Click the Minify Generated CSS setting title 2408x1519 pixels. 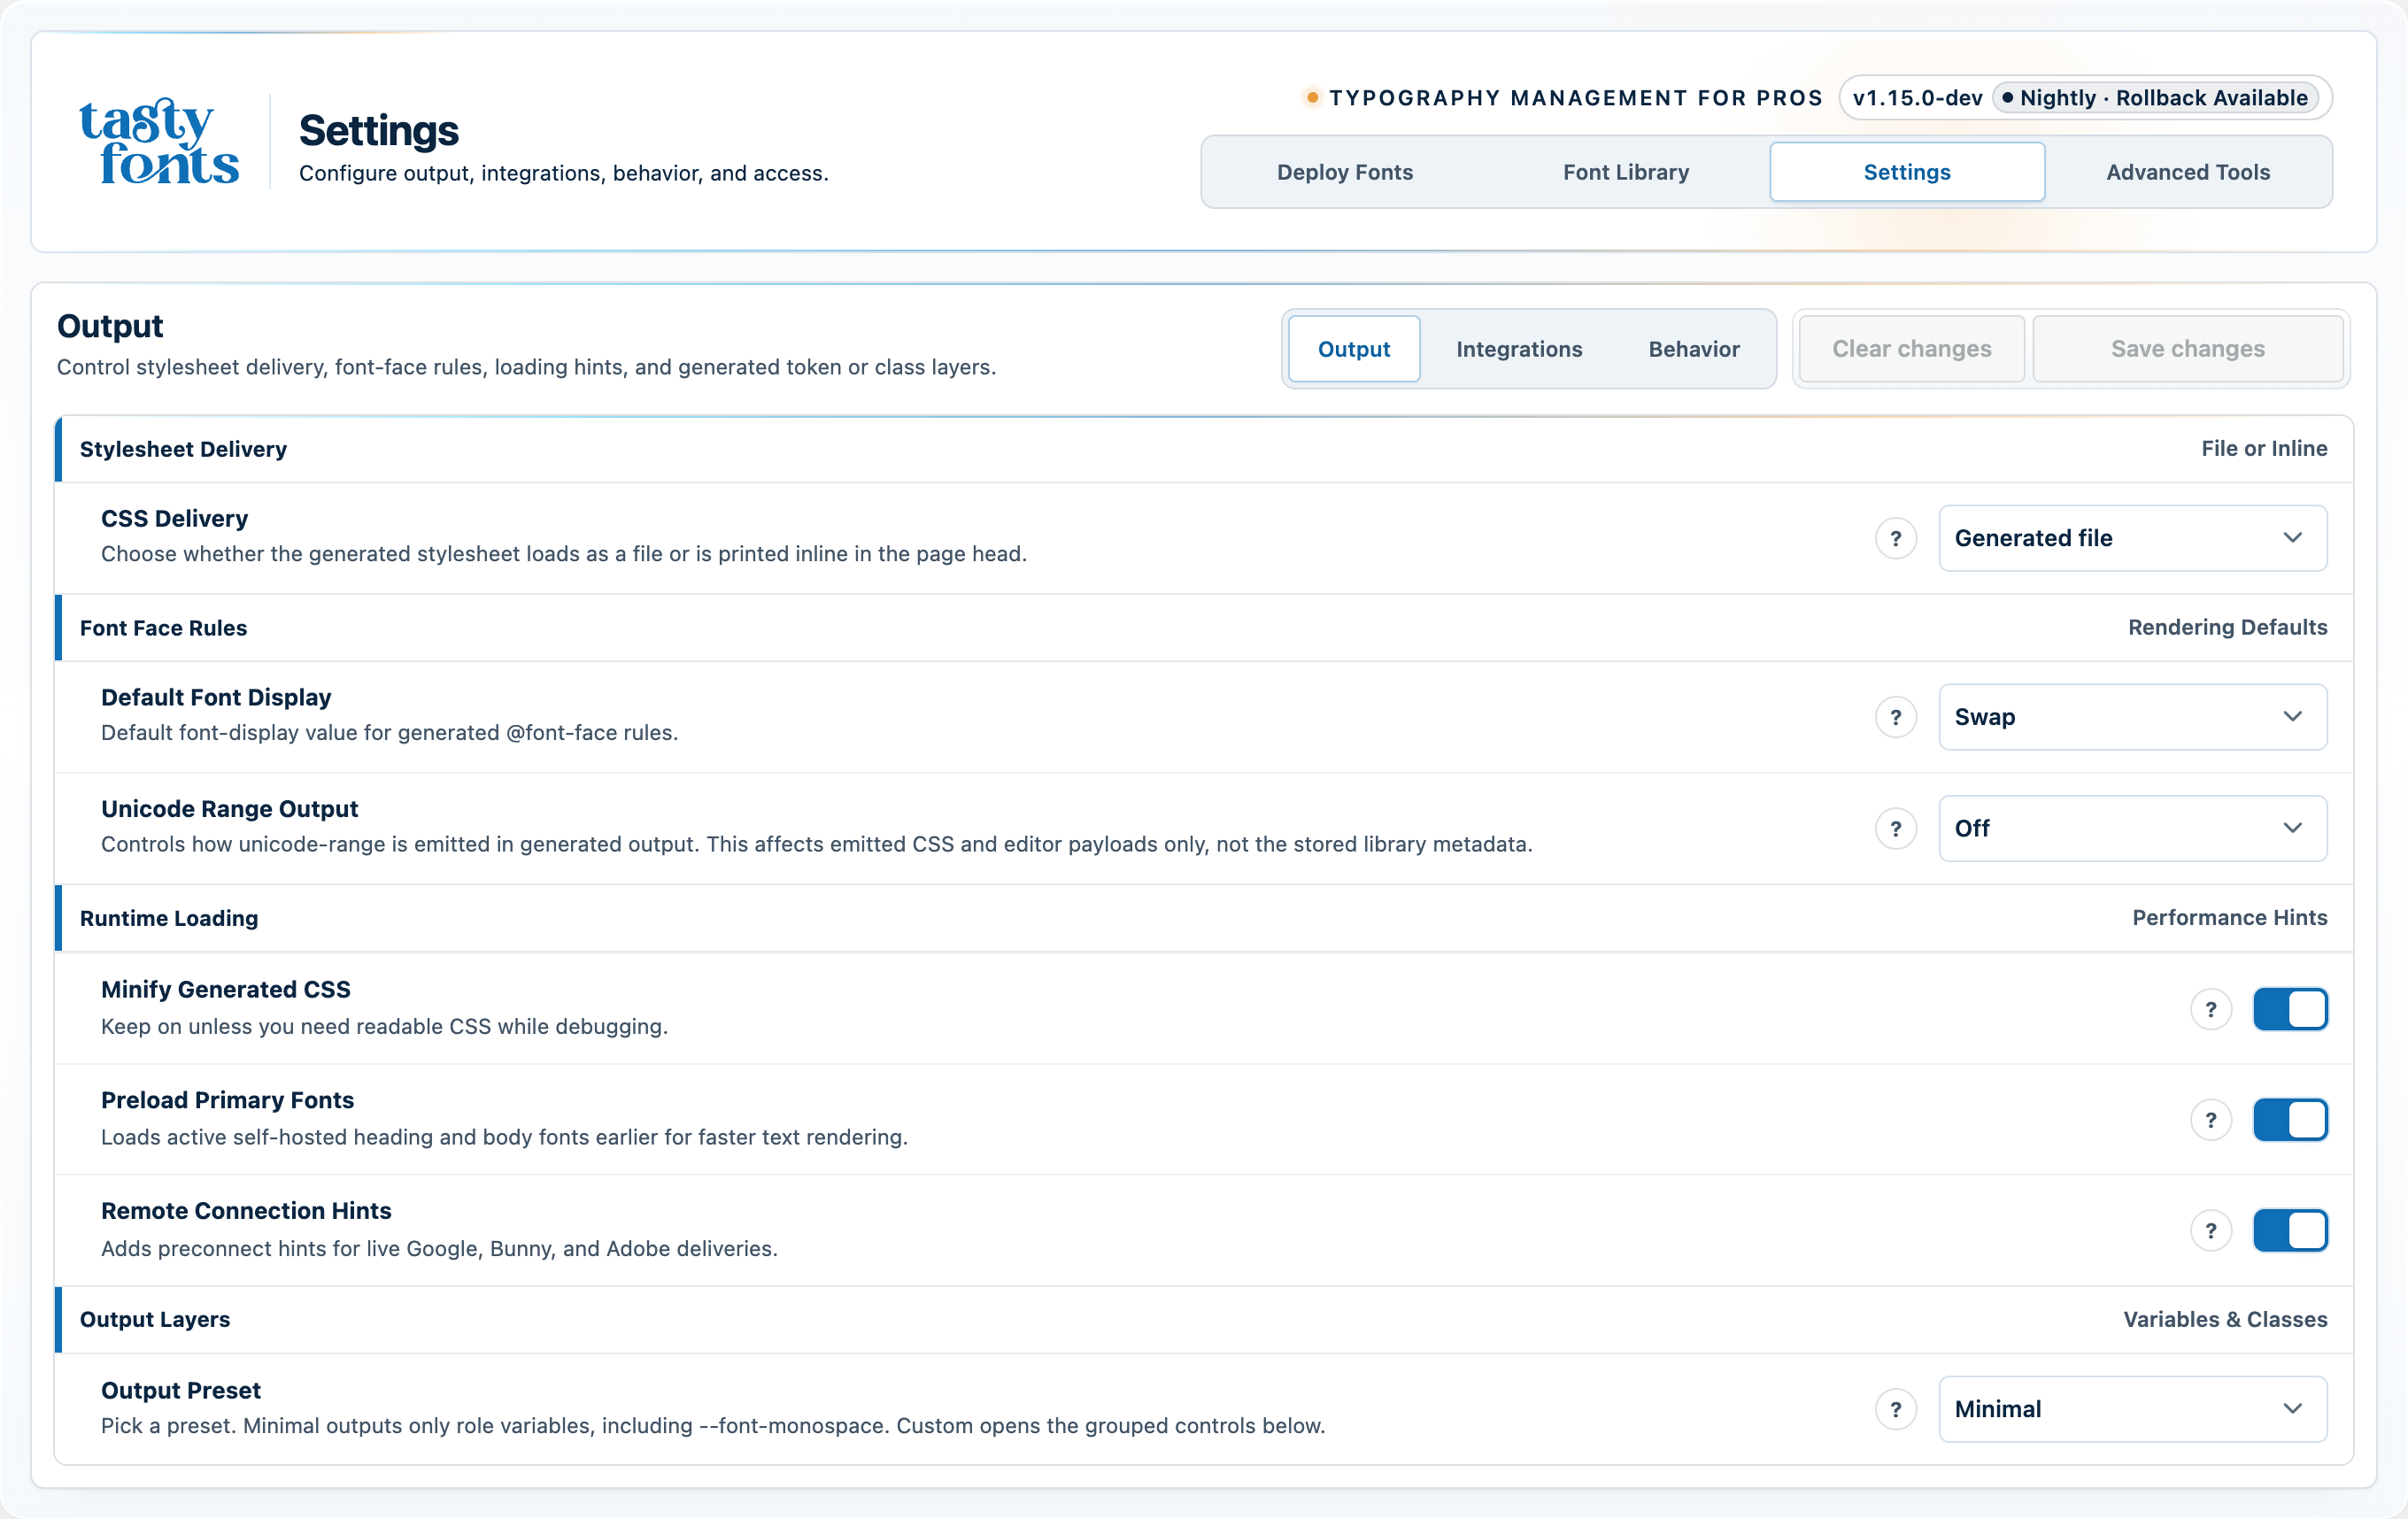226,989
